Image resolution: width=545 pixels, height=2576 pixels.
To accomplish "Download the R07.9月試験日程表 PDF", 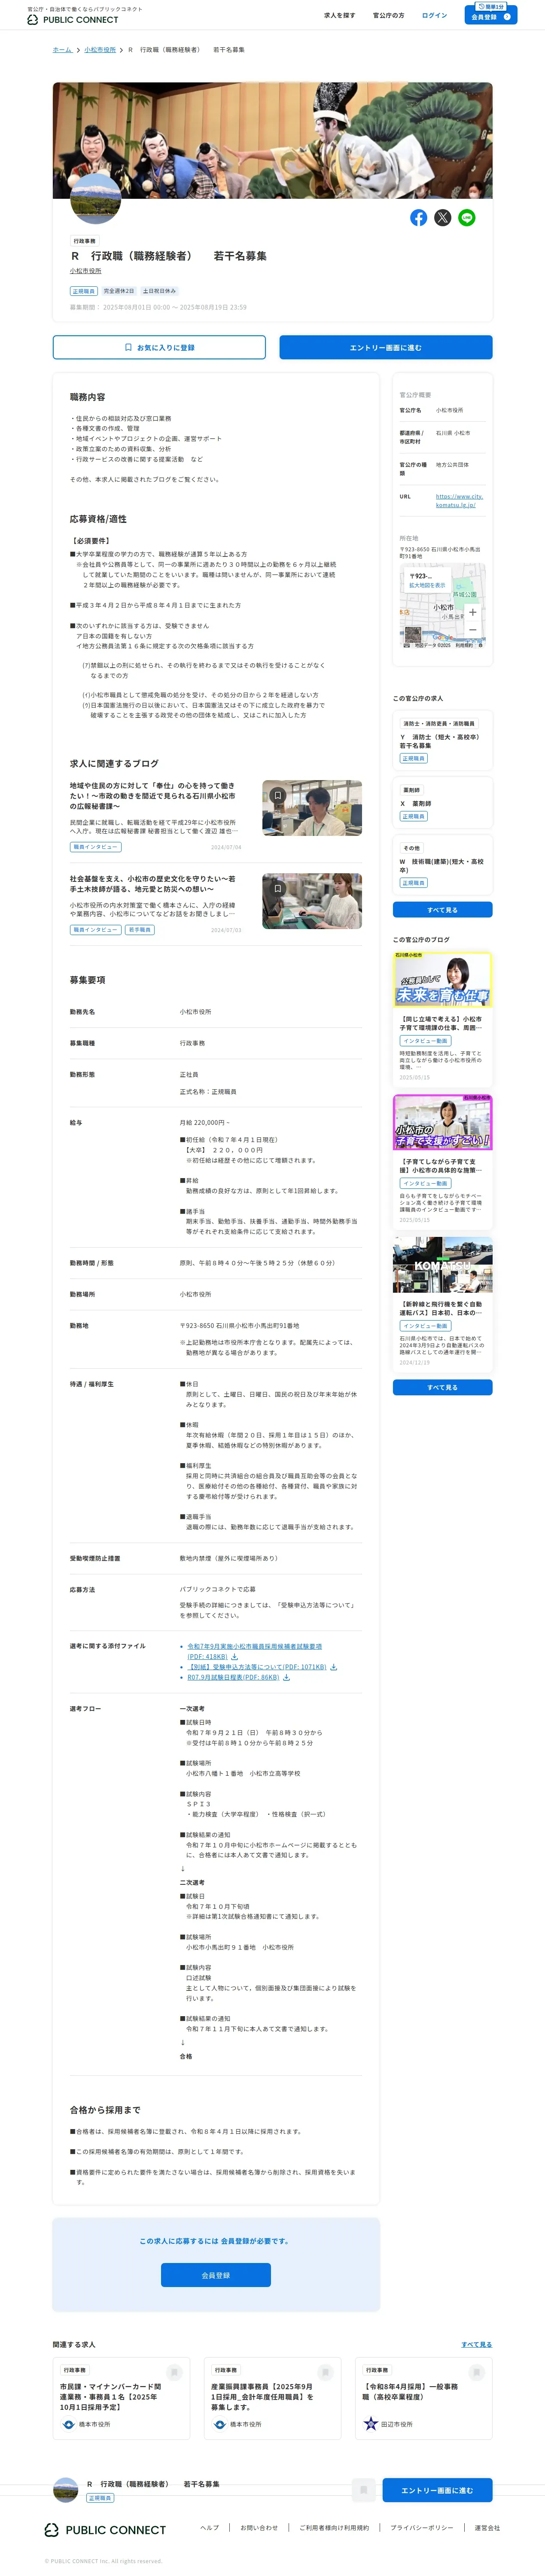I will point(238,1677).
